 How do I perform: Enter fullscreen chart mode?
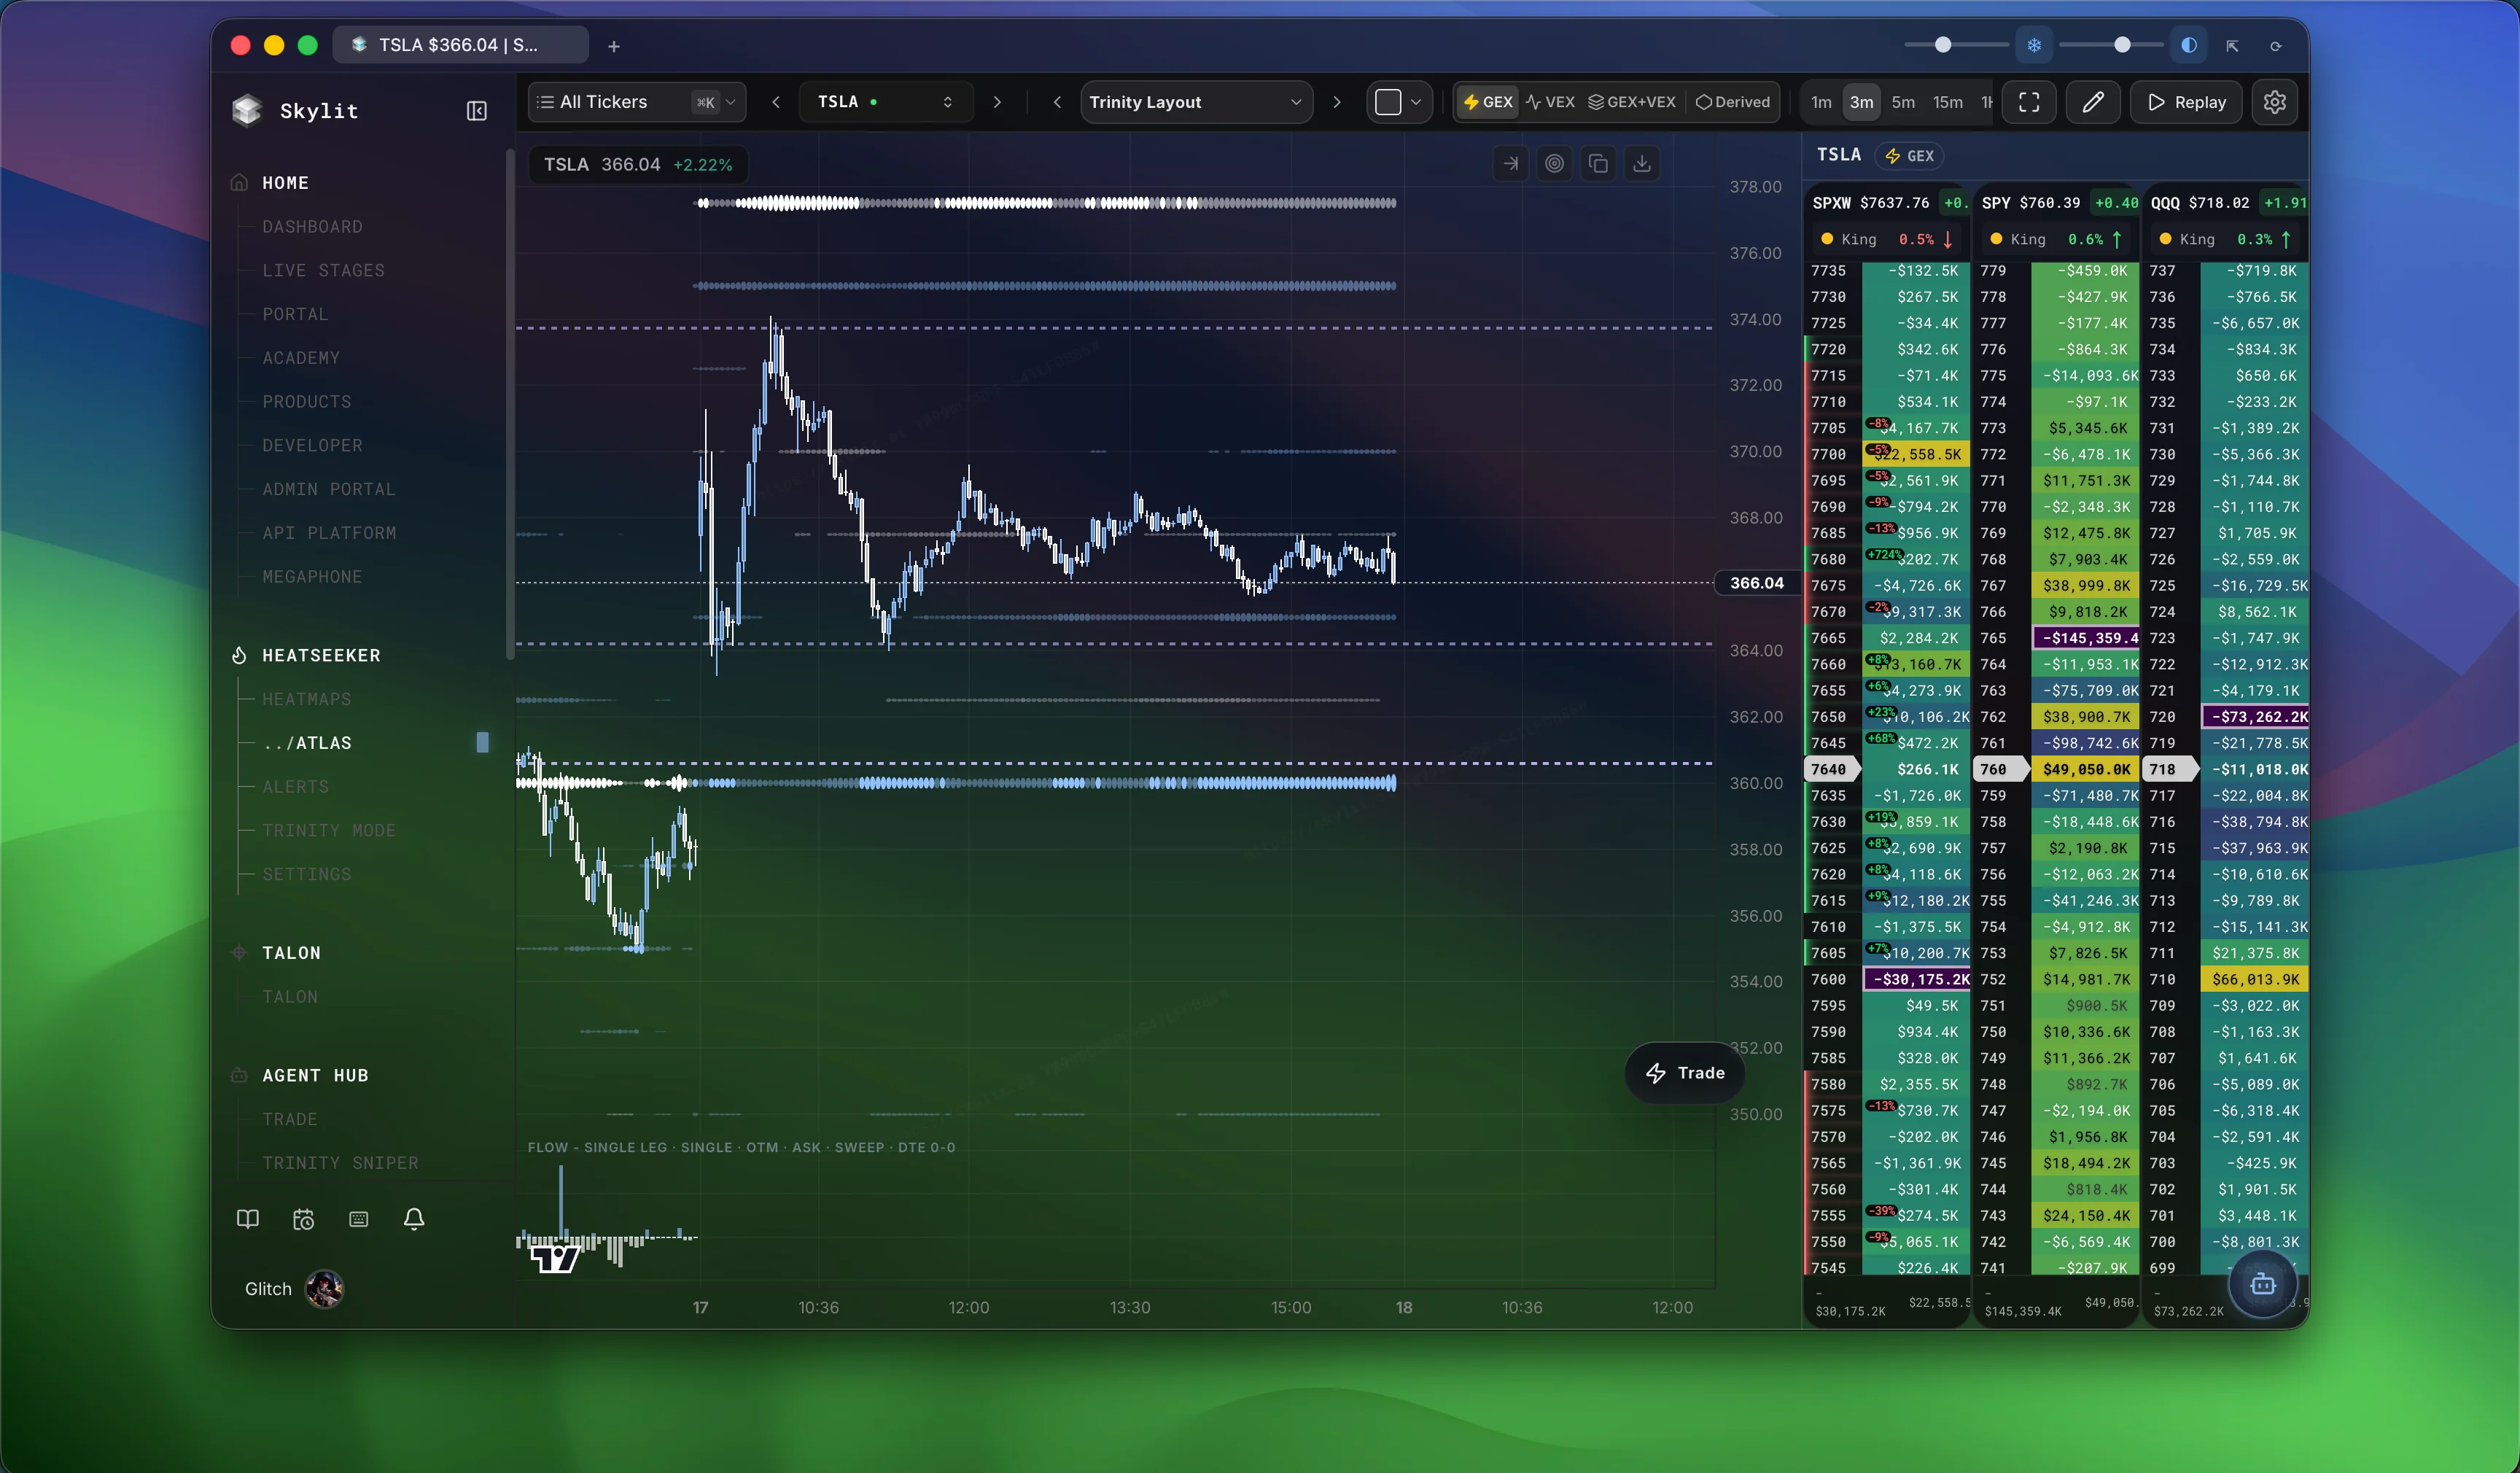tap(2029, 102)
